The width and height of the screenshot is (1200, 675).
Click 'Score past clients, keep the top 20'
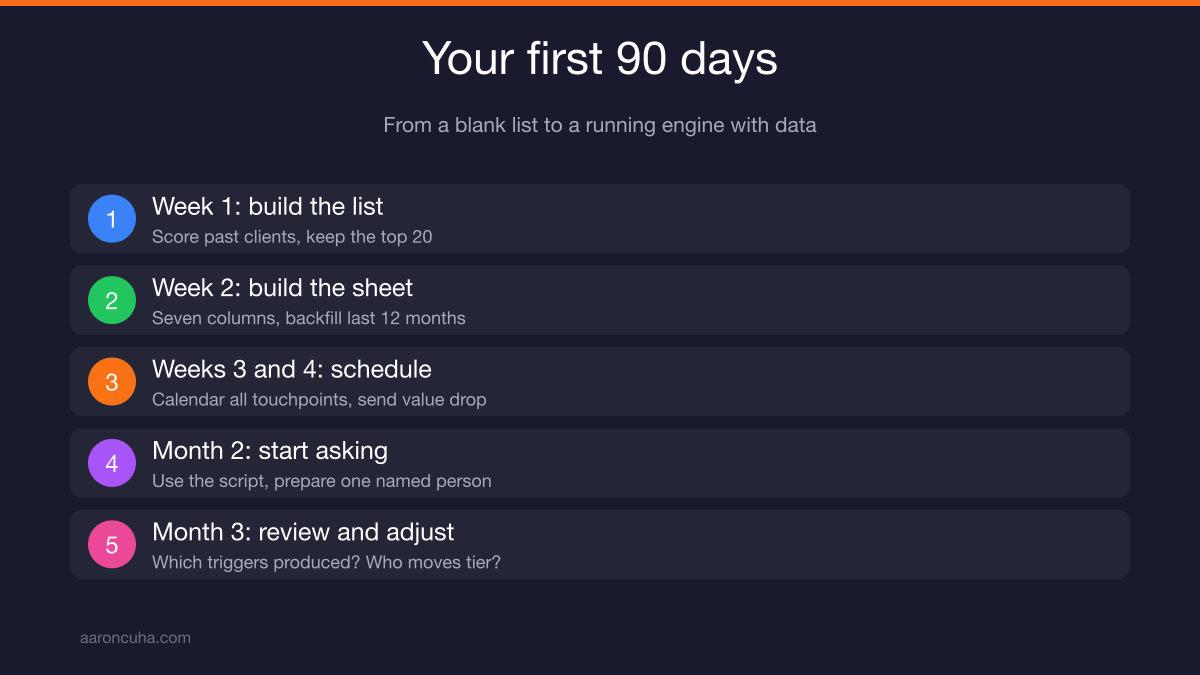(292, 237)
